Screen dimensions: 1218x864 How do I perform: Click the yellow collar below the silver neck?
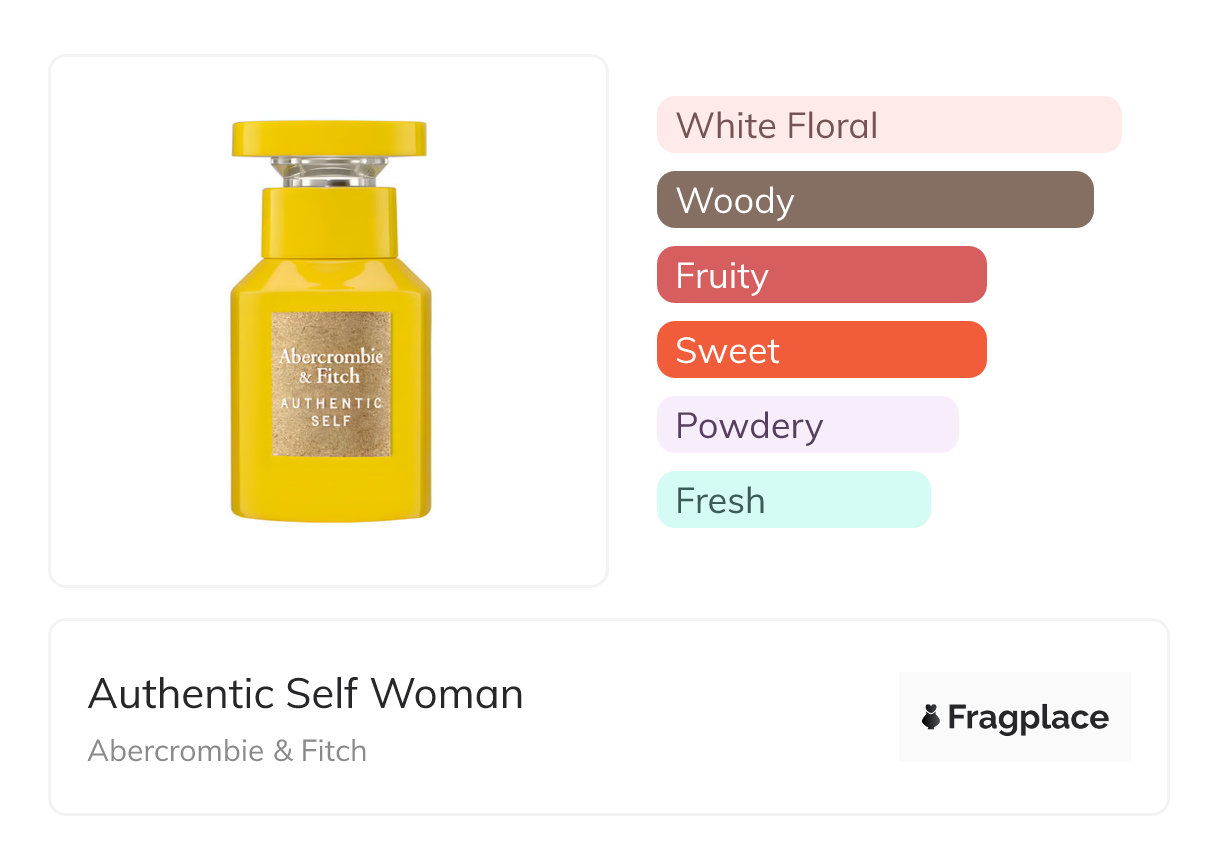point(329,220)
